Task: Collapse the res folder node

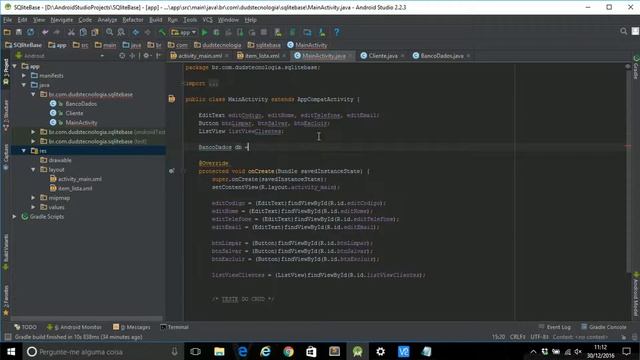Action: pyautogui.click(x=24, y=151)
